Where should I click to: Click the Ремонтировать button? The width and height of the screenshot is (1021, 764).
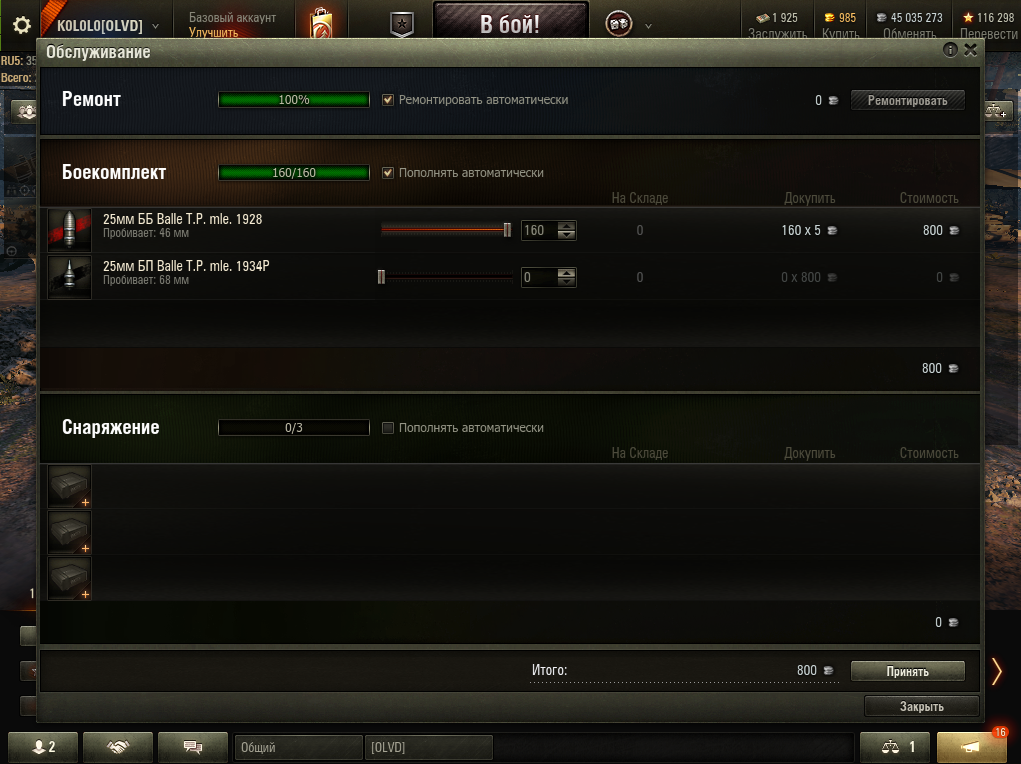pos(907,100)
